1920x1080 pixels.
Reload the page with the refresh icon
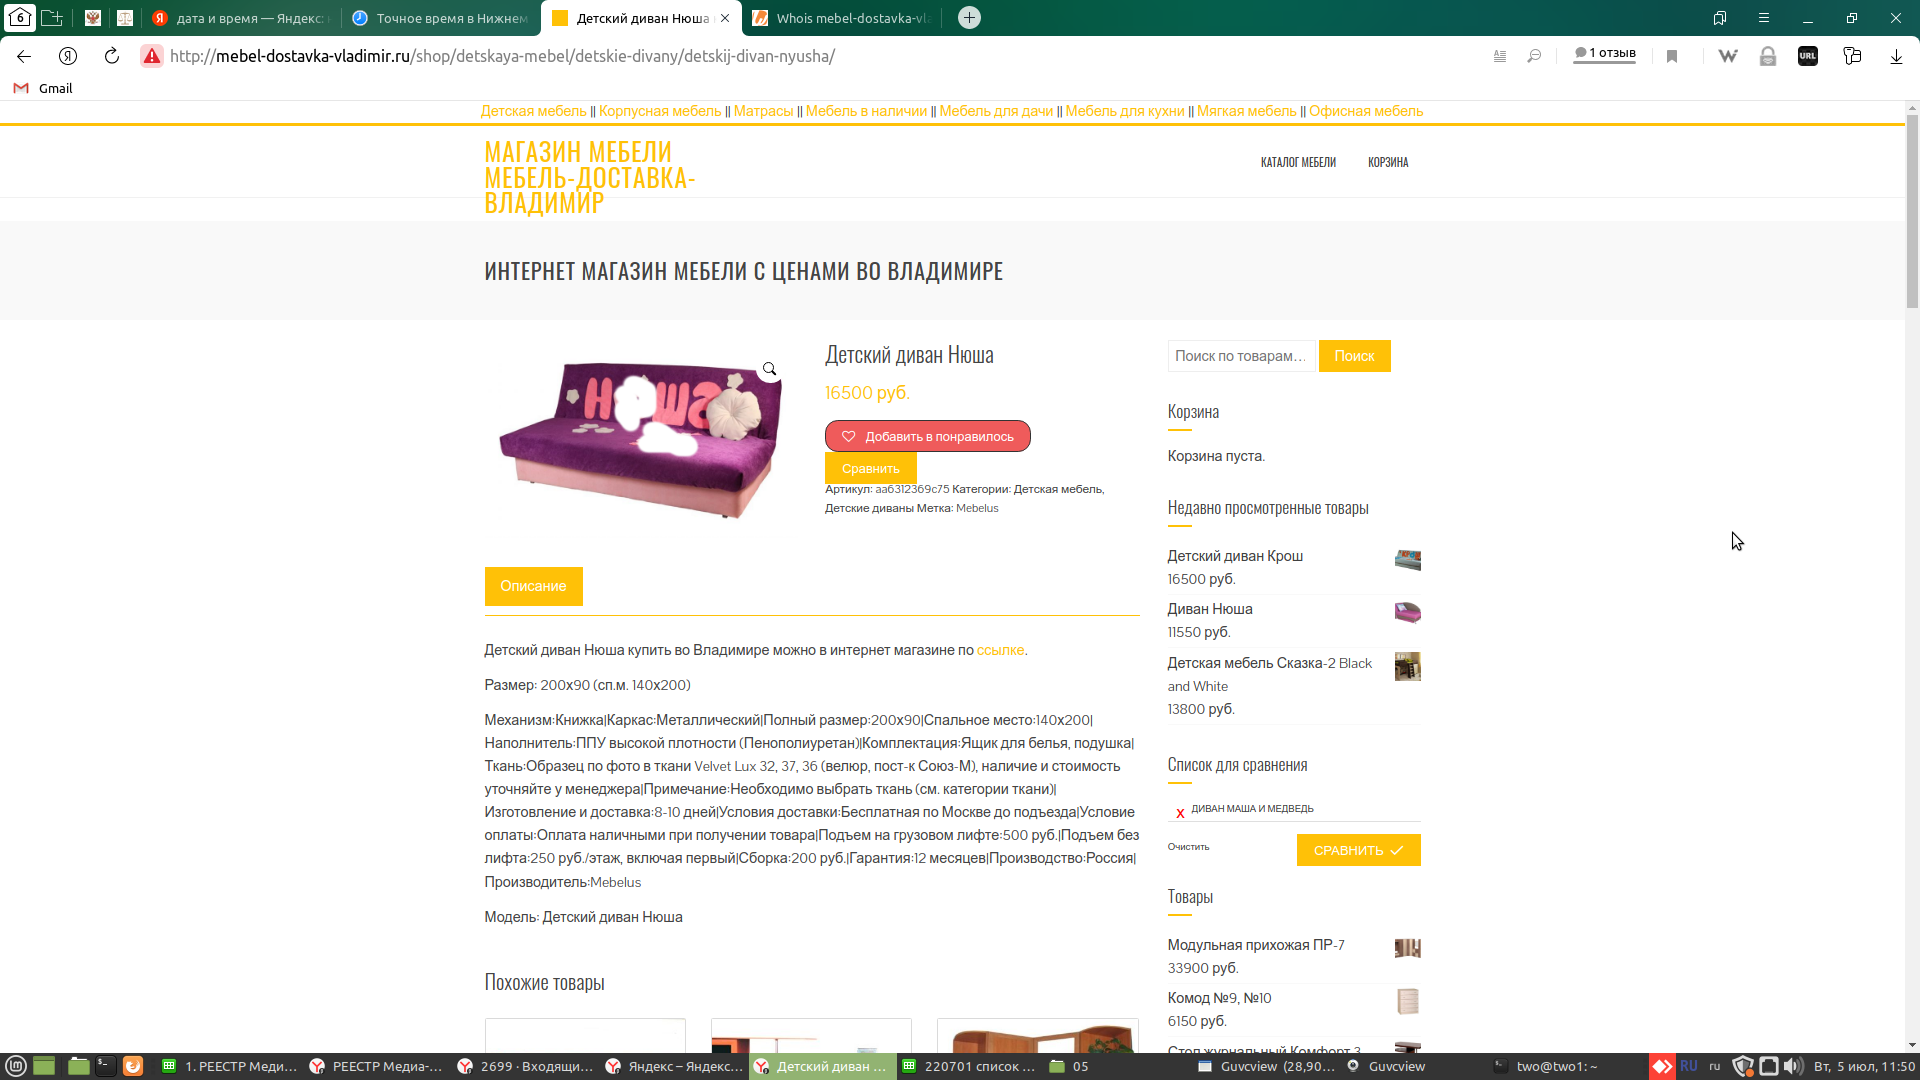click(112, 56)
